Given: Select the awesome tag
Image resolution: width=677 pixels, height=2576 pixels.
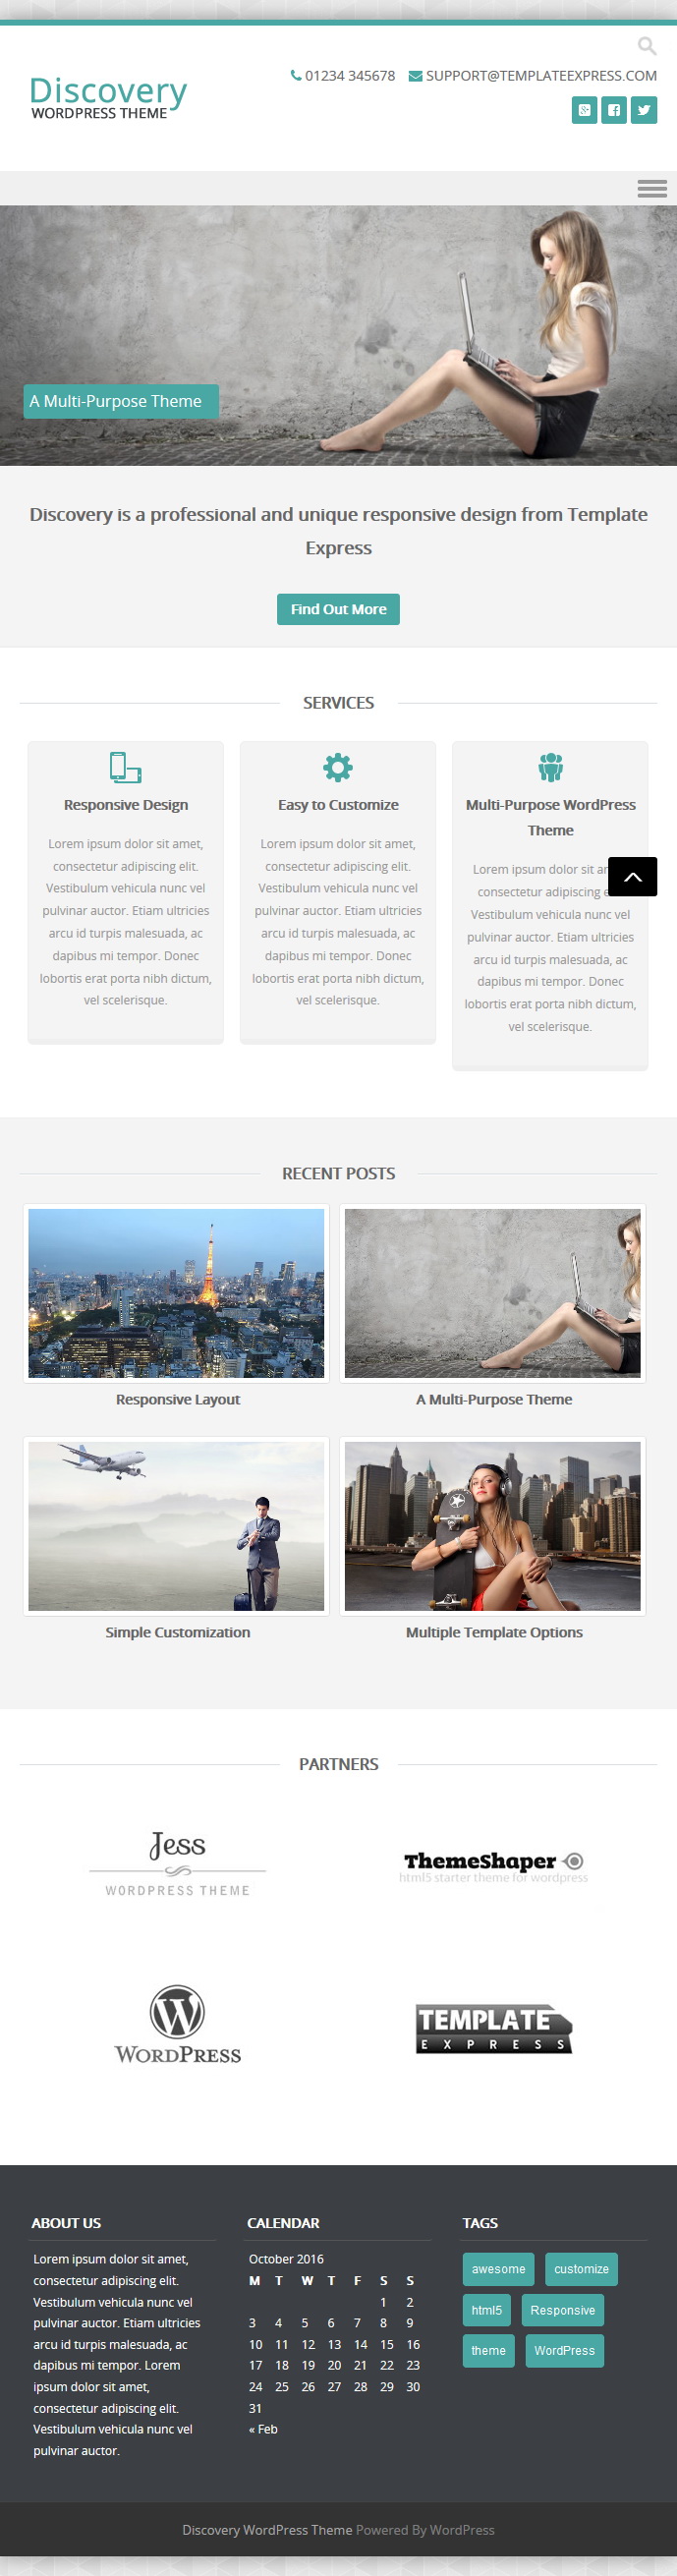Looking at the screenshot, I should [x=499, y=2269].
